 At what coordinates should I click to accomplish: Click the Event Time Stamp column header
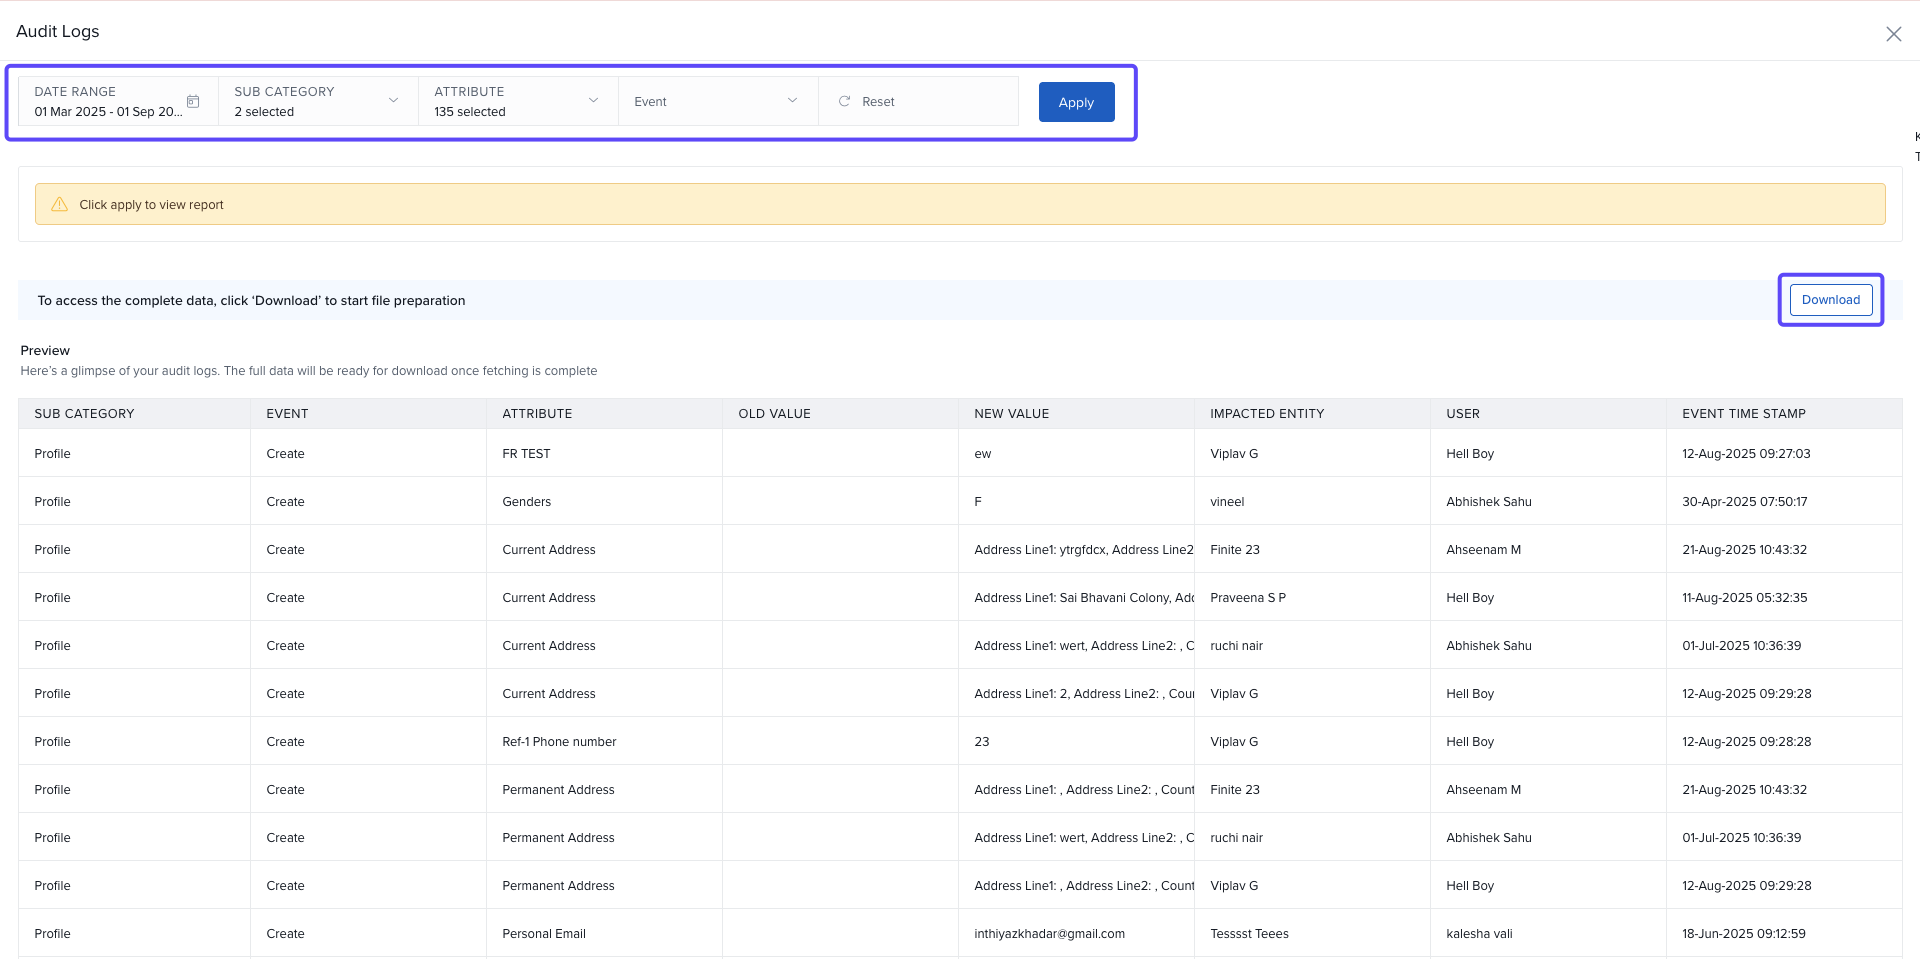1743,414
